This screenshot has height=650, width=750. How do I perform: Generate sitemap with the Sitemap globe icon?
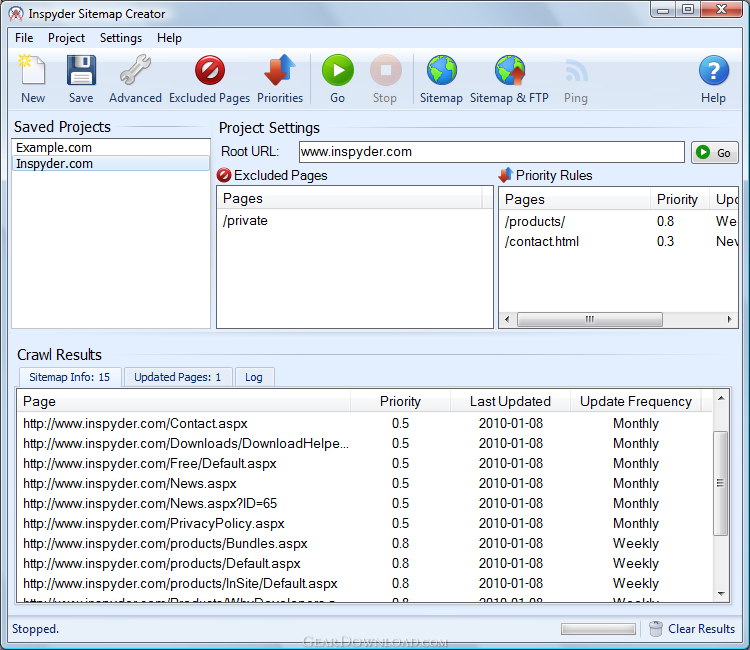pyautogui.click(x=441, y=71)
